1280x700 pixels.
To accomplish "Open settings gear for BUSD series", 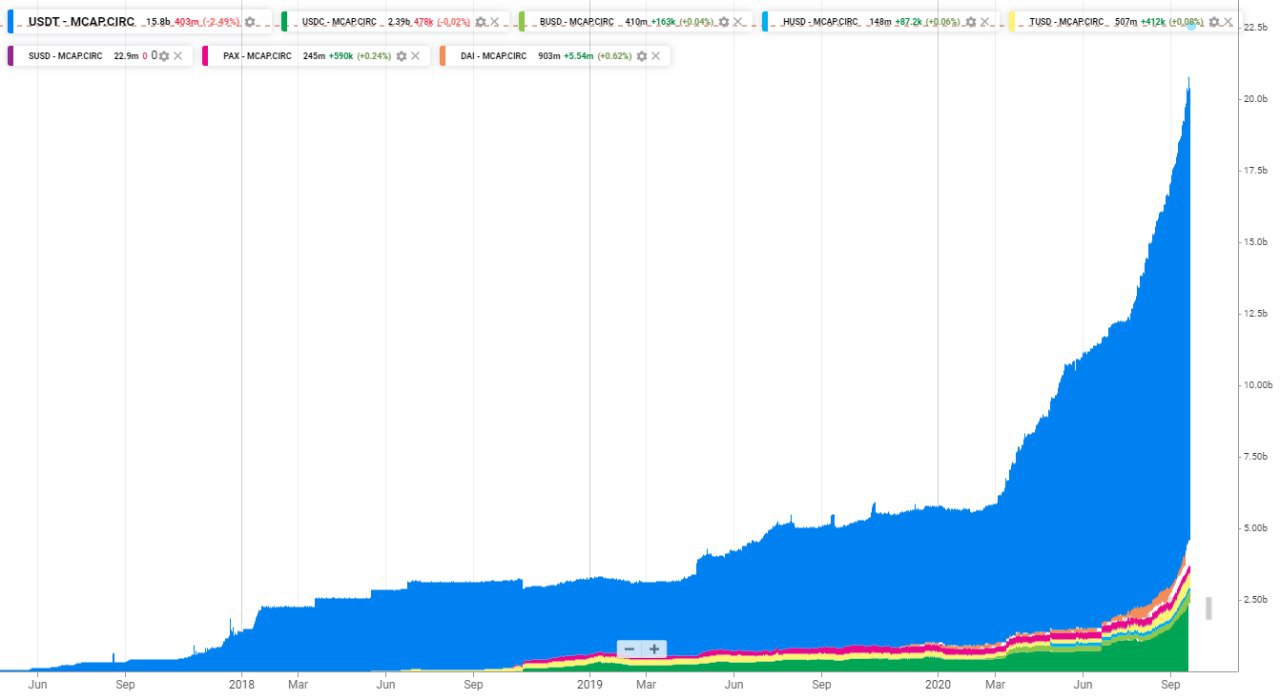I will (x=723, y=22).
